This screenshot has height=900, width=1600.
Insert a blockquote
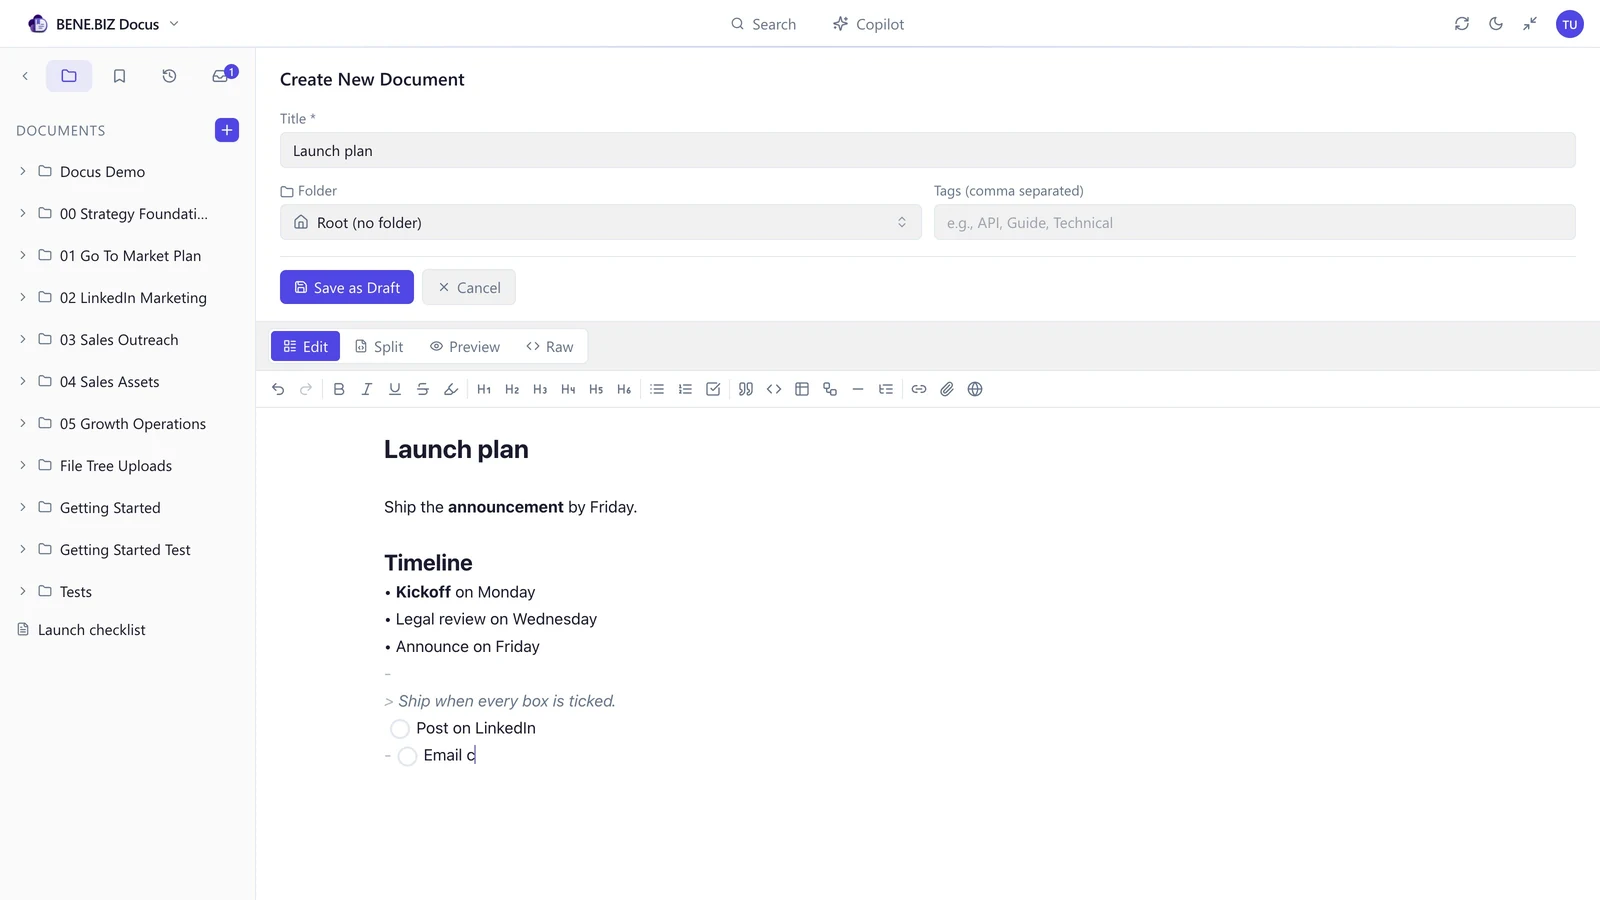pos(746,389)
